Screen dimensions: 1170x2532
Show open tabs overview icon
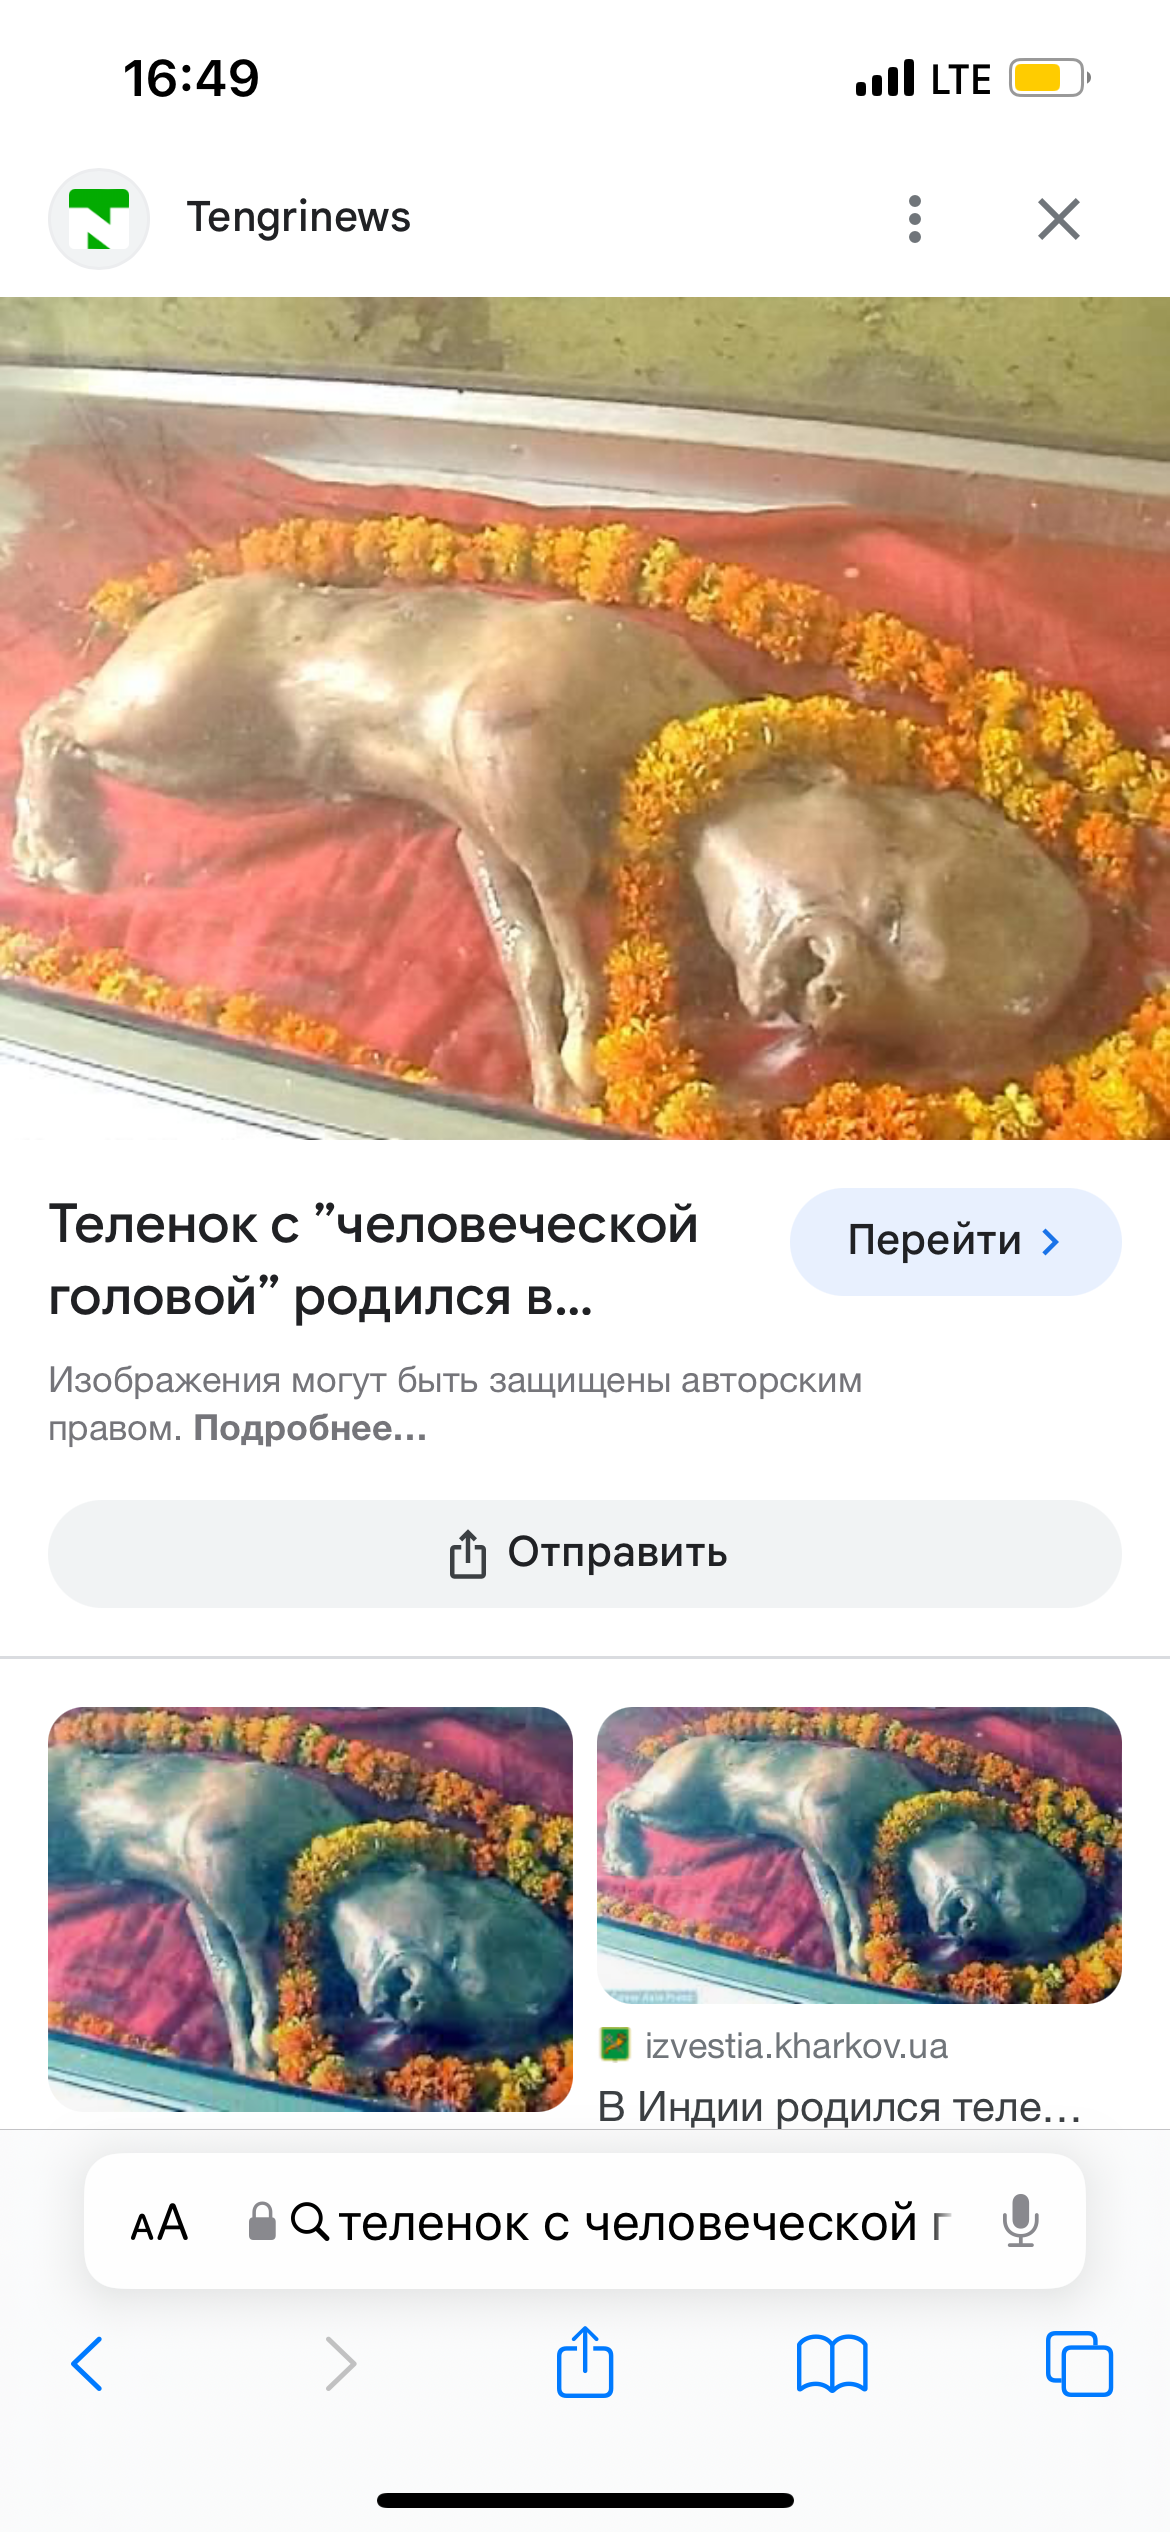(x=1079, y=2364)
